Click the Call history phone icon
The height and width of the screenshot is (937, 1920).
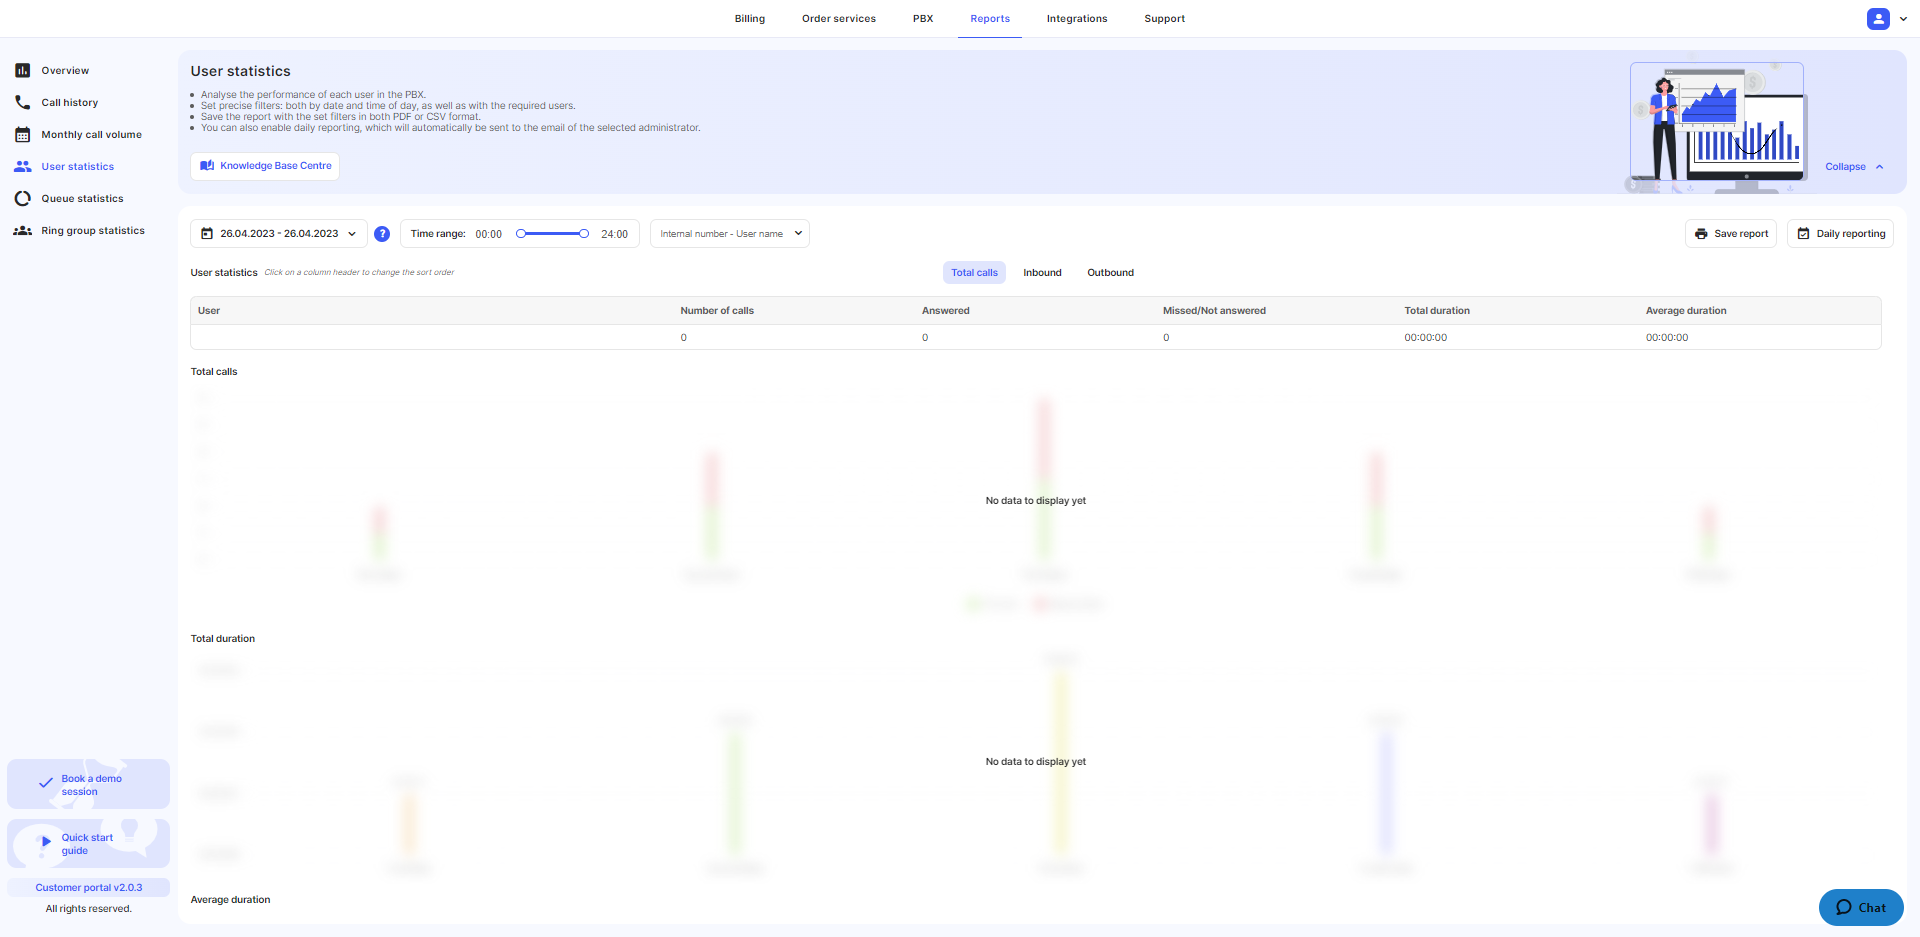(x=22, y=102)
